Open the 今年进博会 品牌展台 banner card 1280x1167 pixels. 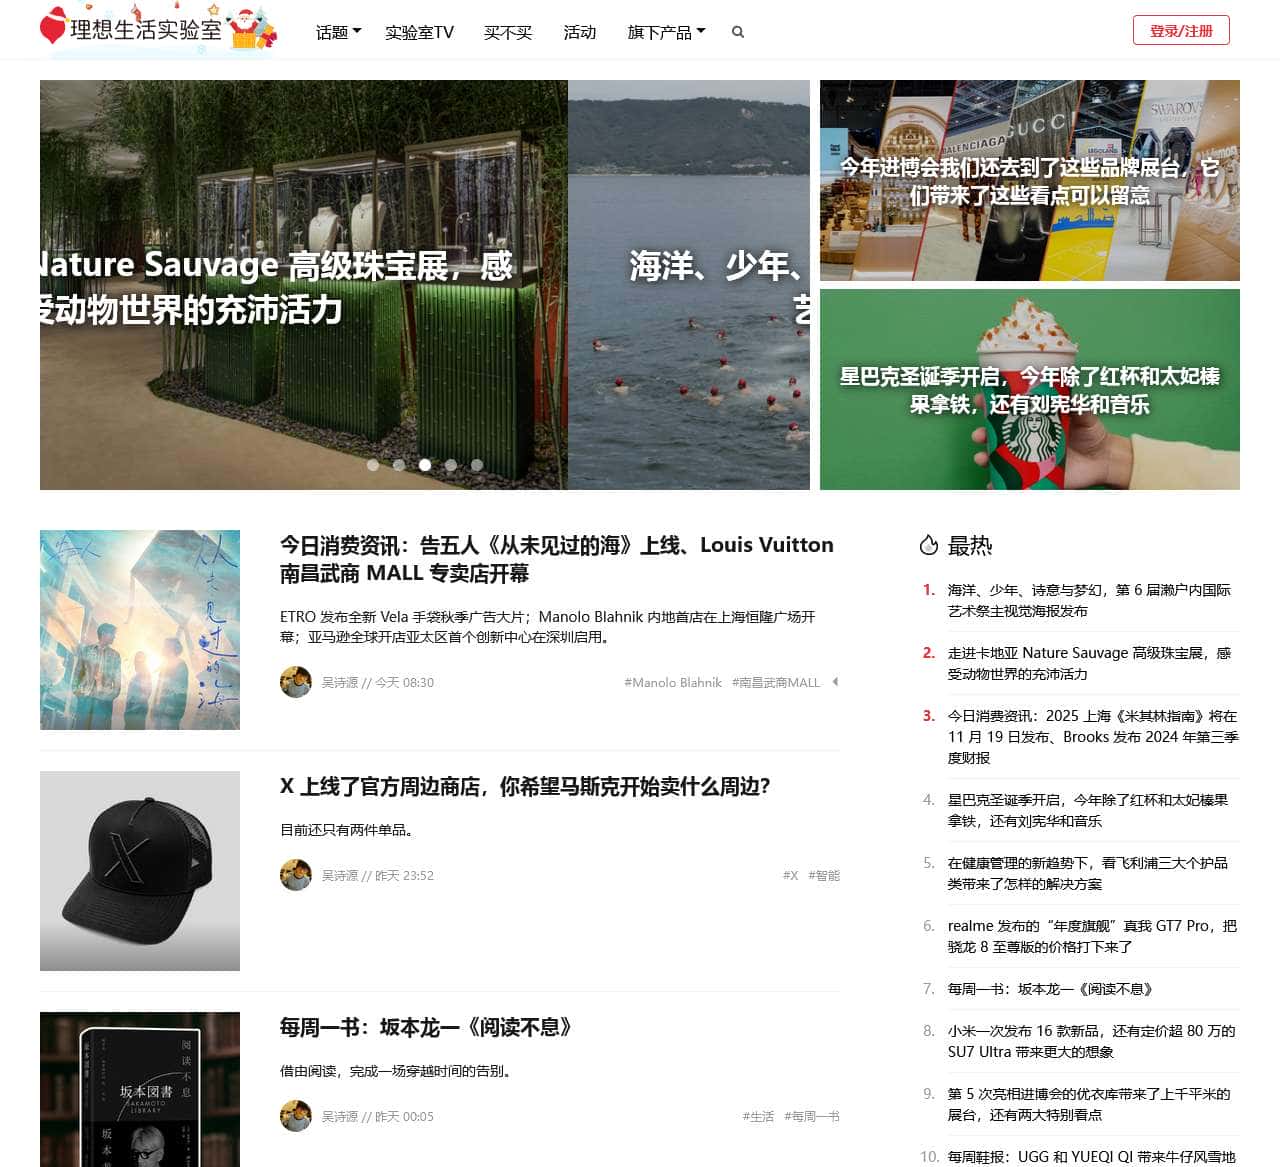pos(1030,180)
